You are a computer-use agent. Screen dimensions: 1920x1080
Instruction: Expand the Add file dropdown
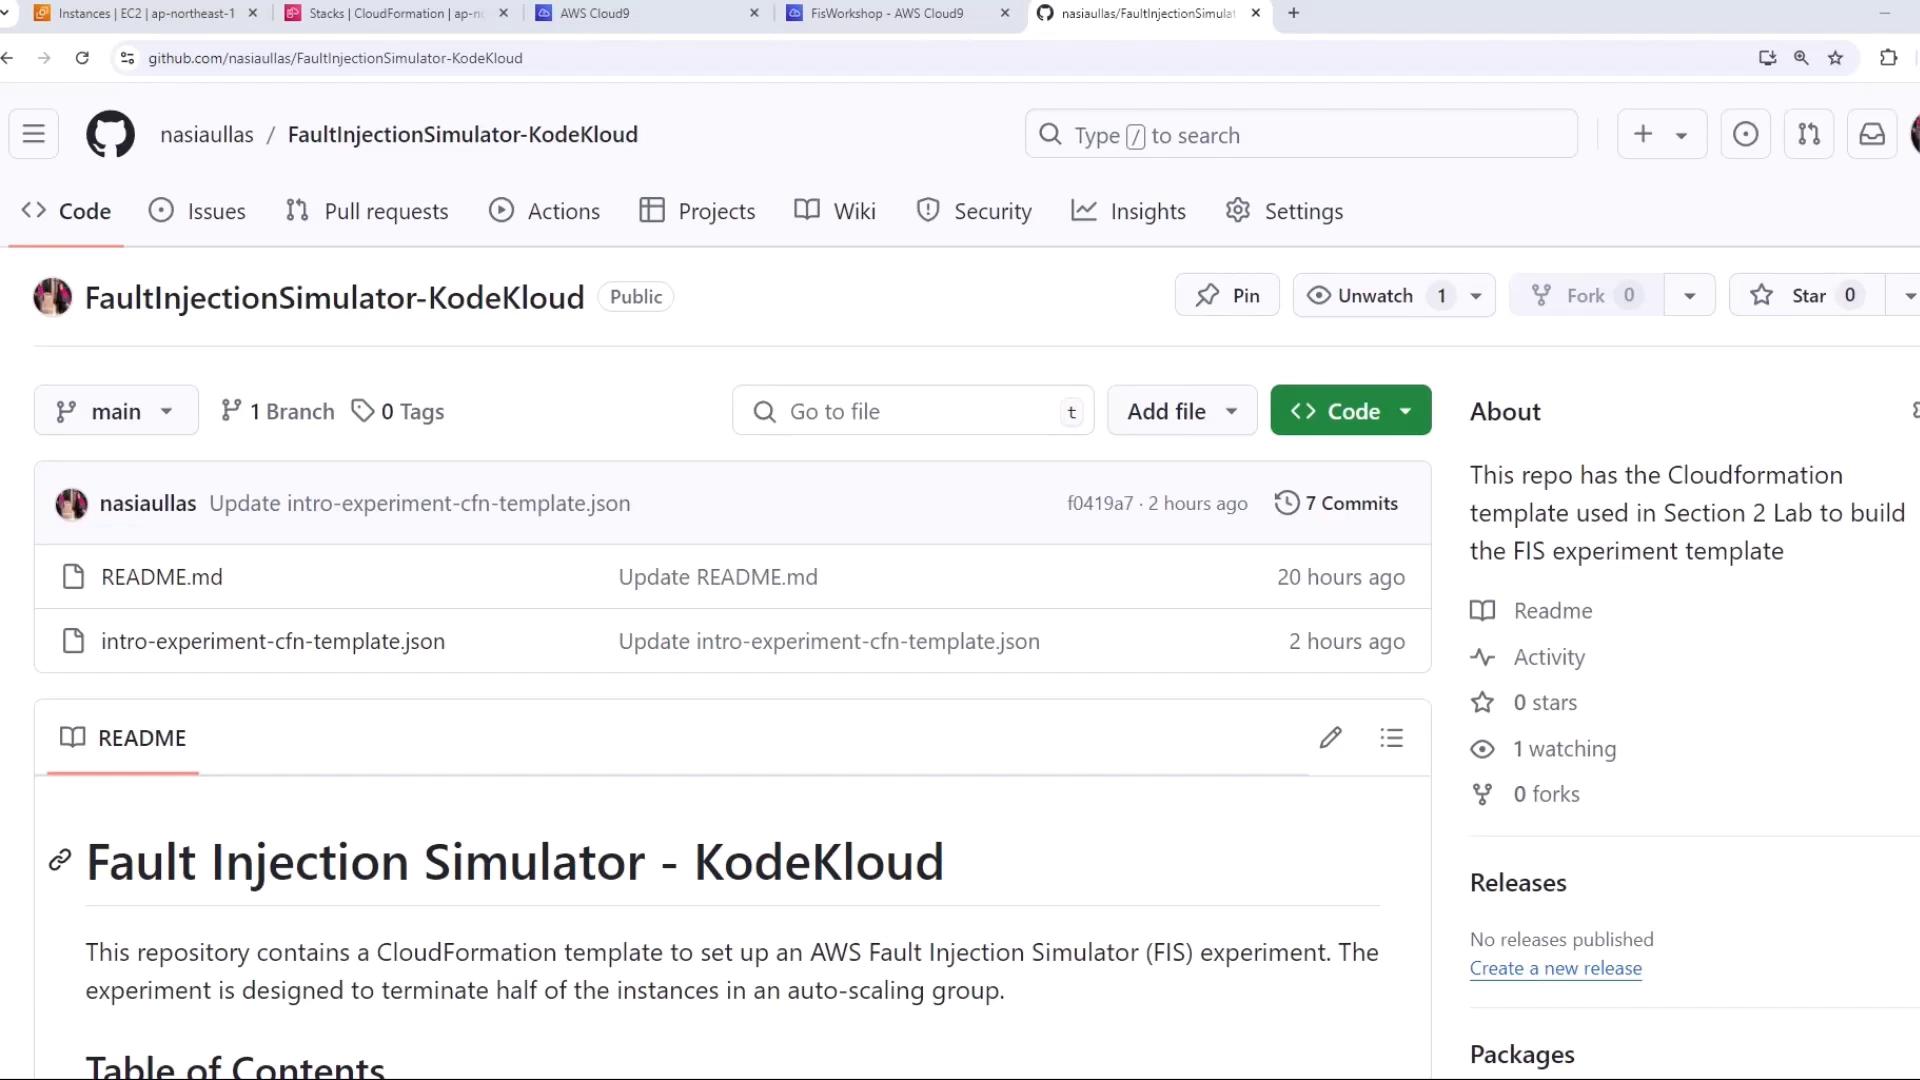pos(1182,411)
